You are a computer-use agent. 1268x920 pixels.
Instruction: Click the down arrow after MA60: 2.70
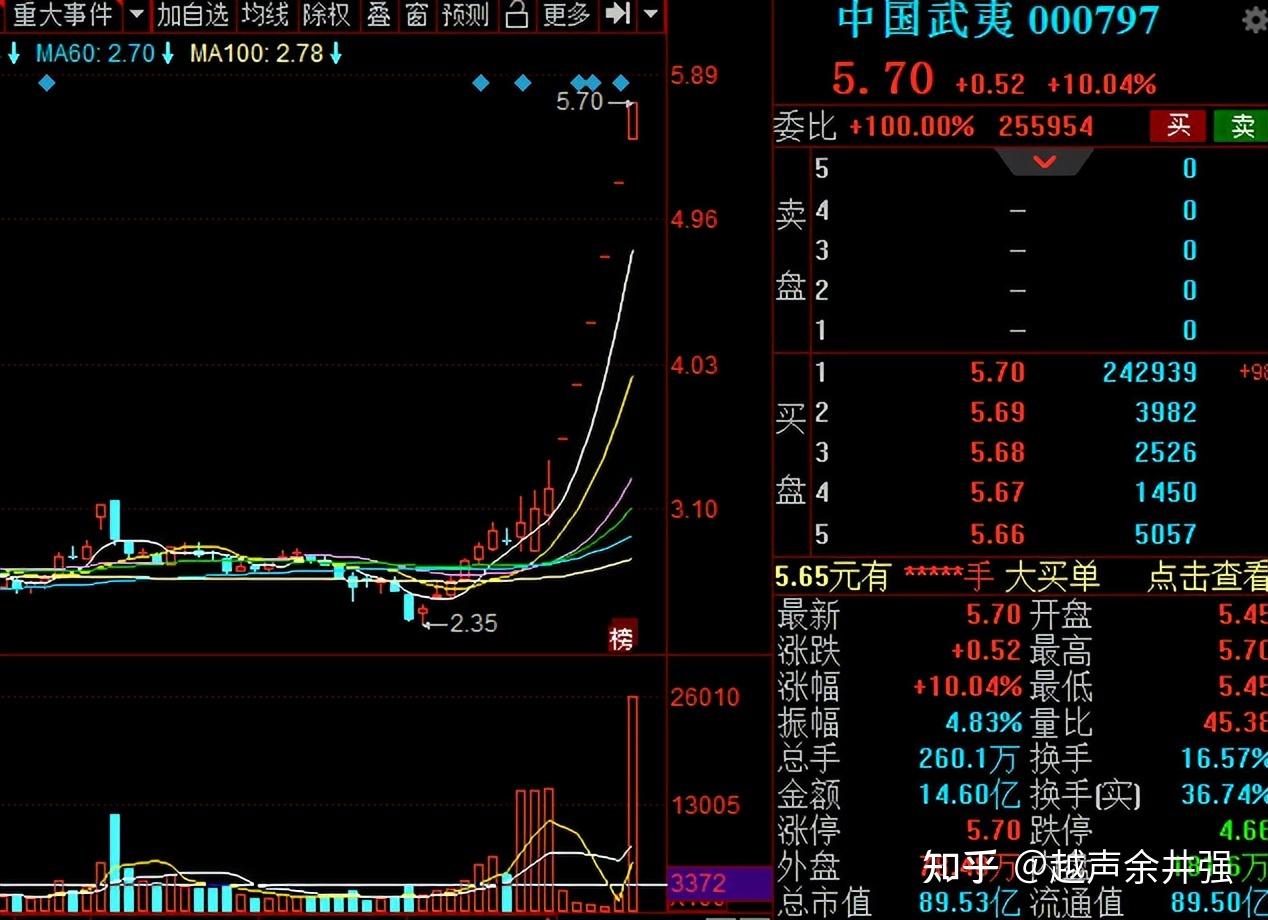[168, 54]
